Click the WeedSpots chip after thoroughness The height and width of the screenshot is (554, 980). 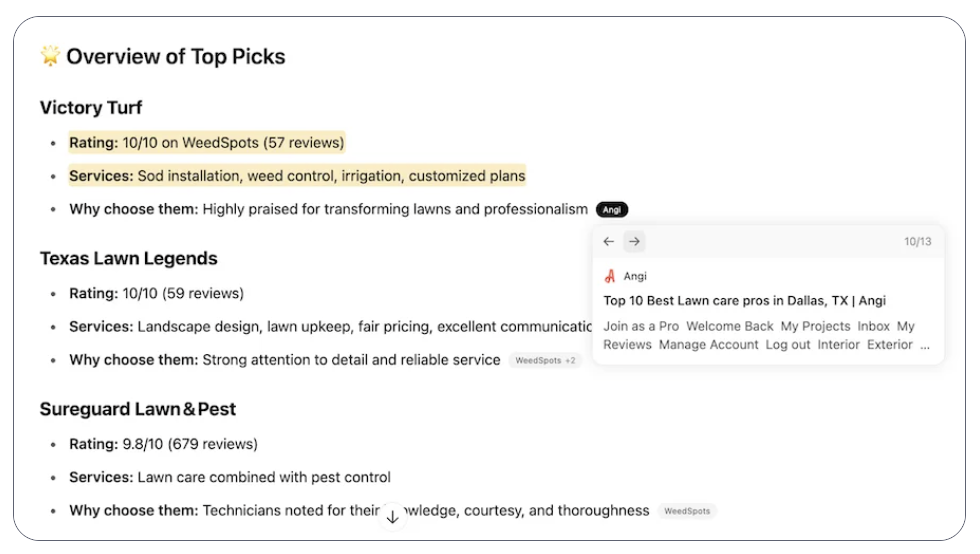tap(687, 511)
